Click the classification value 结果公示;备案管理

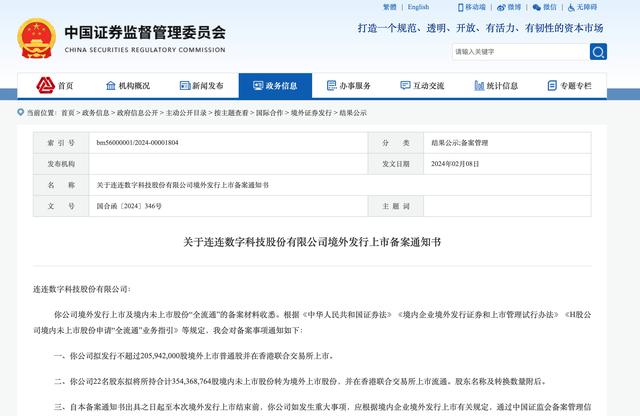point(460,142)
